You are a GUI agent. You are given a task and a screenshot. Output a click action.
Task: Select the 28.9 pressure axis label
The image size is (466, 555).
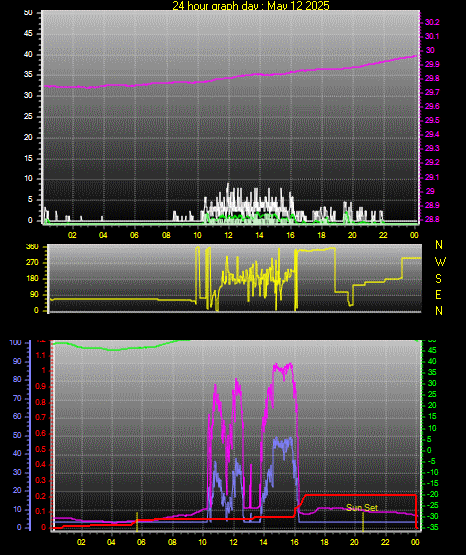click(432, 205)
